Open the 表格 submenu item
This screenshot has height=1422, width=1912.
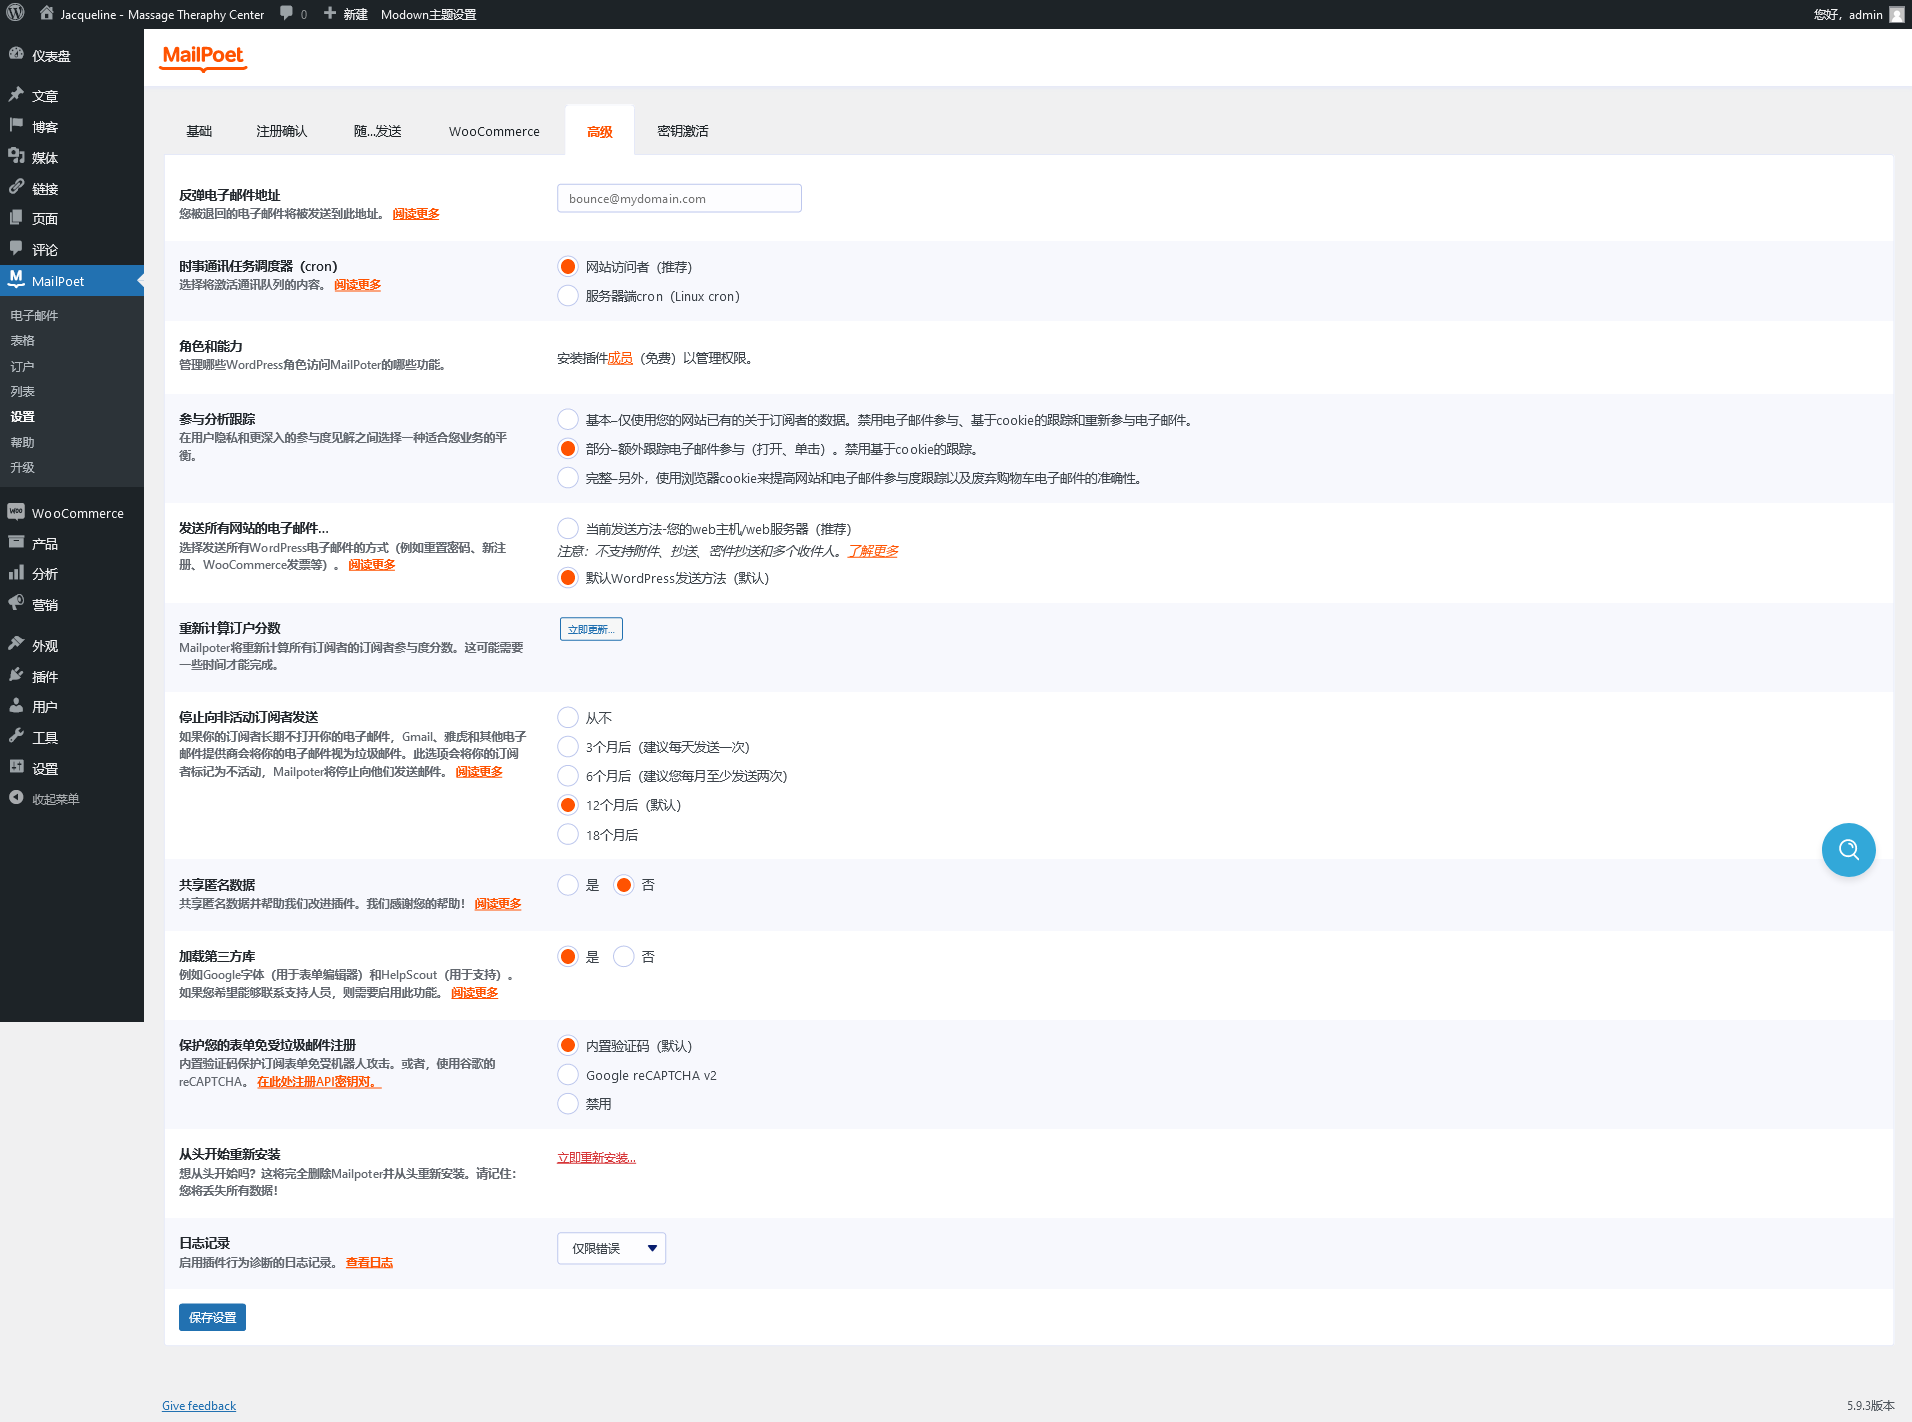[x=22, y=340]
